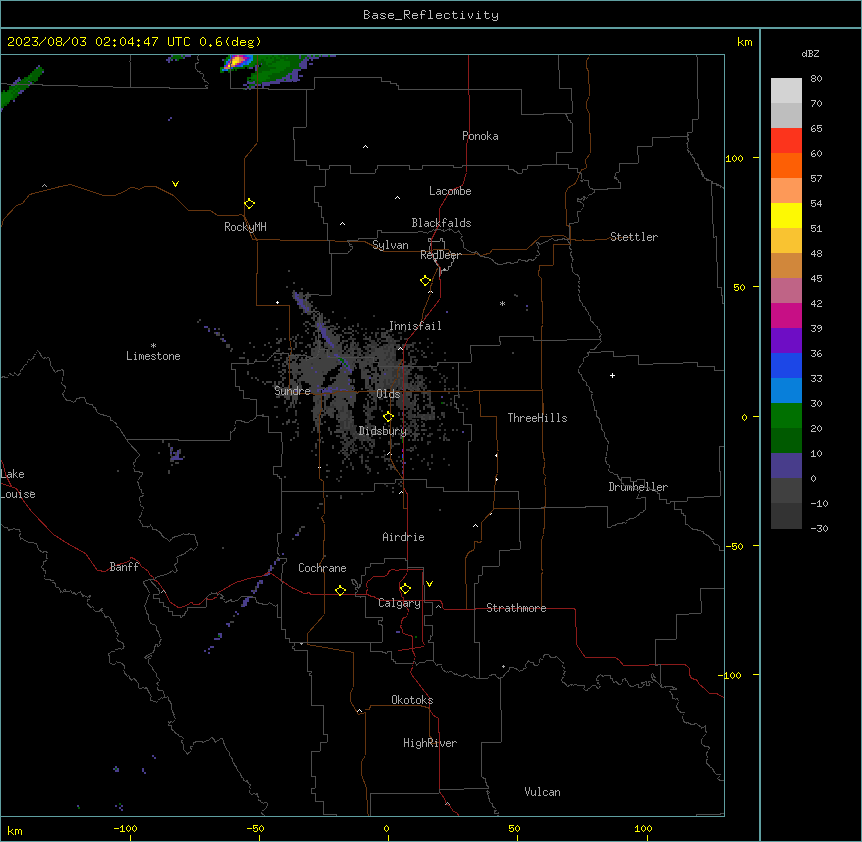
Task: Click the RockyMH label
Action: [245, 227]
